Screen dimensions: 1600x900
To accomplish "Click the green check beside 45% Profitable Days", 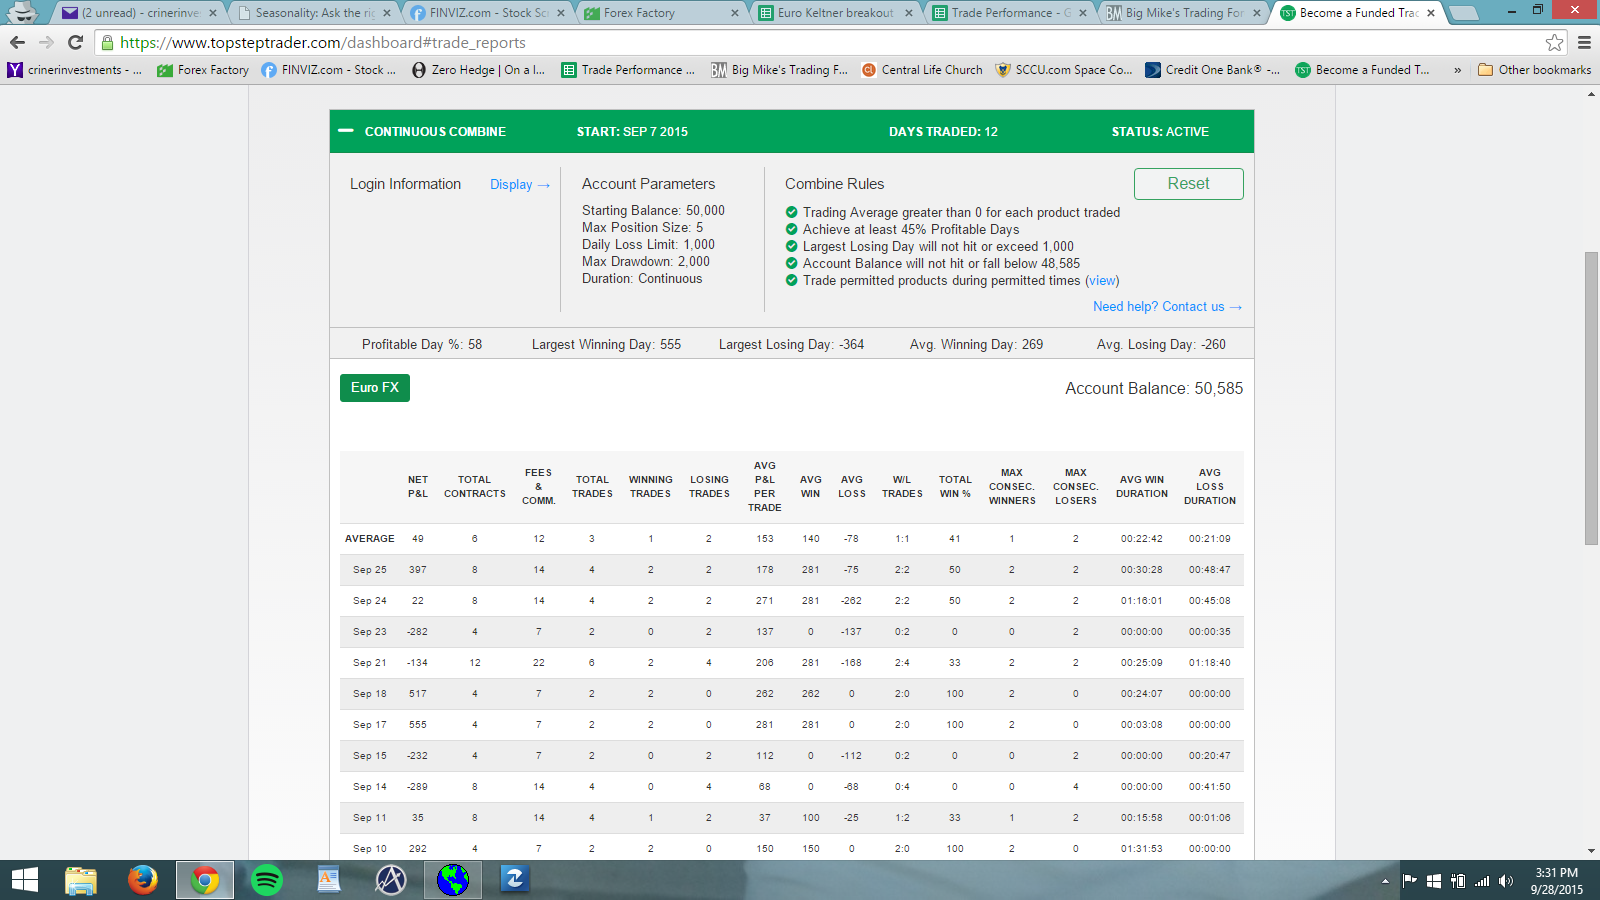I will tap(792, 229).
